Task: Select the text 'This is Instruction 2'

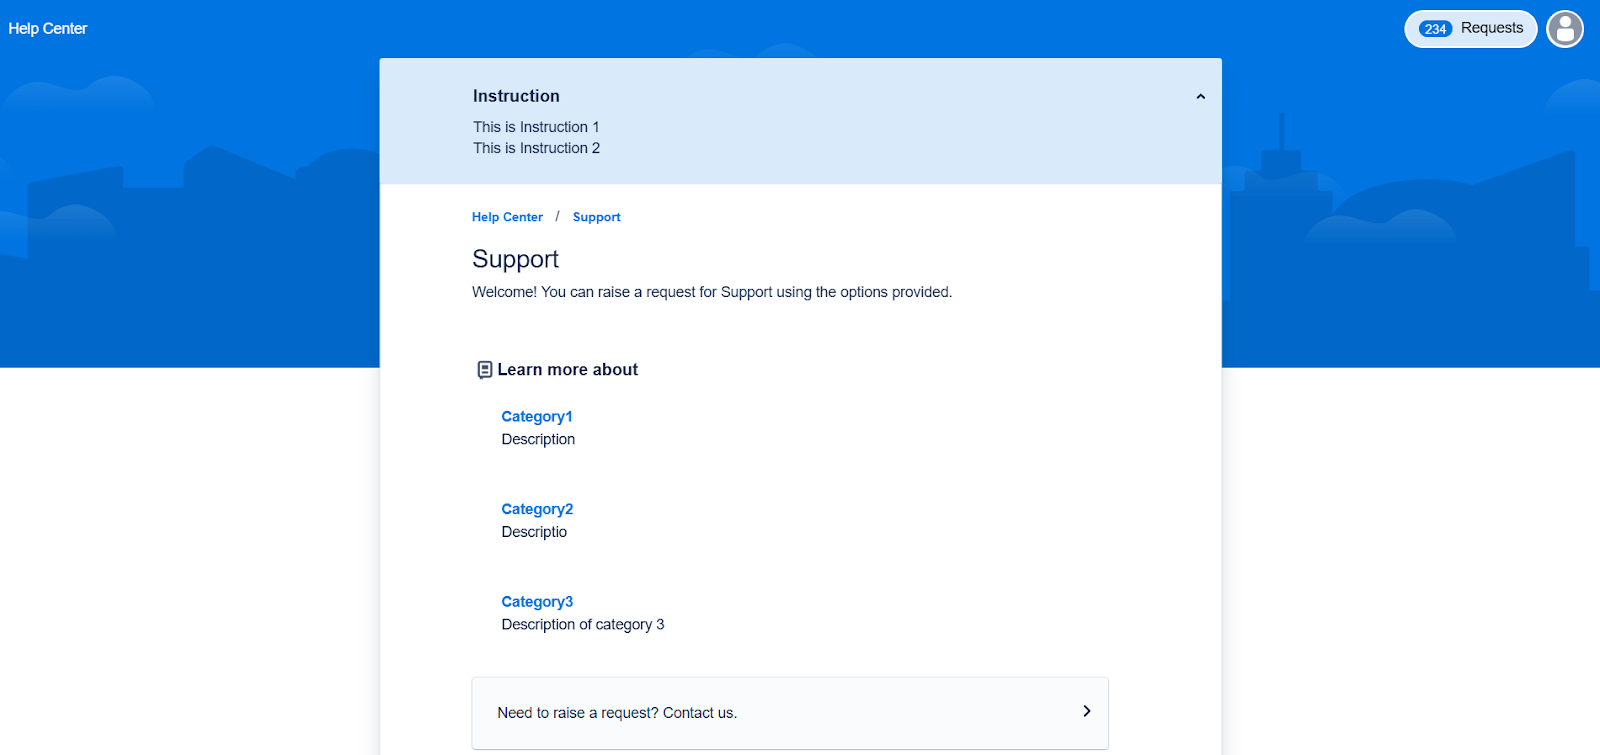Action: click(x=537, y=148)
